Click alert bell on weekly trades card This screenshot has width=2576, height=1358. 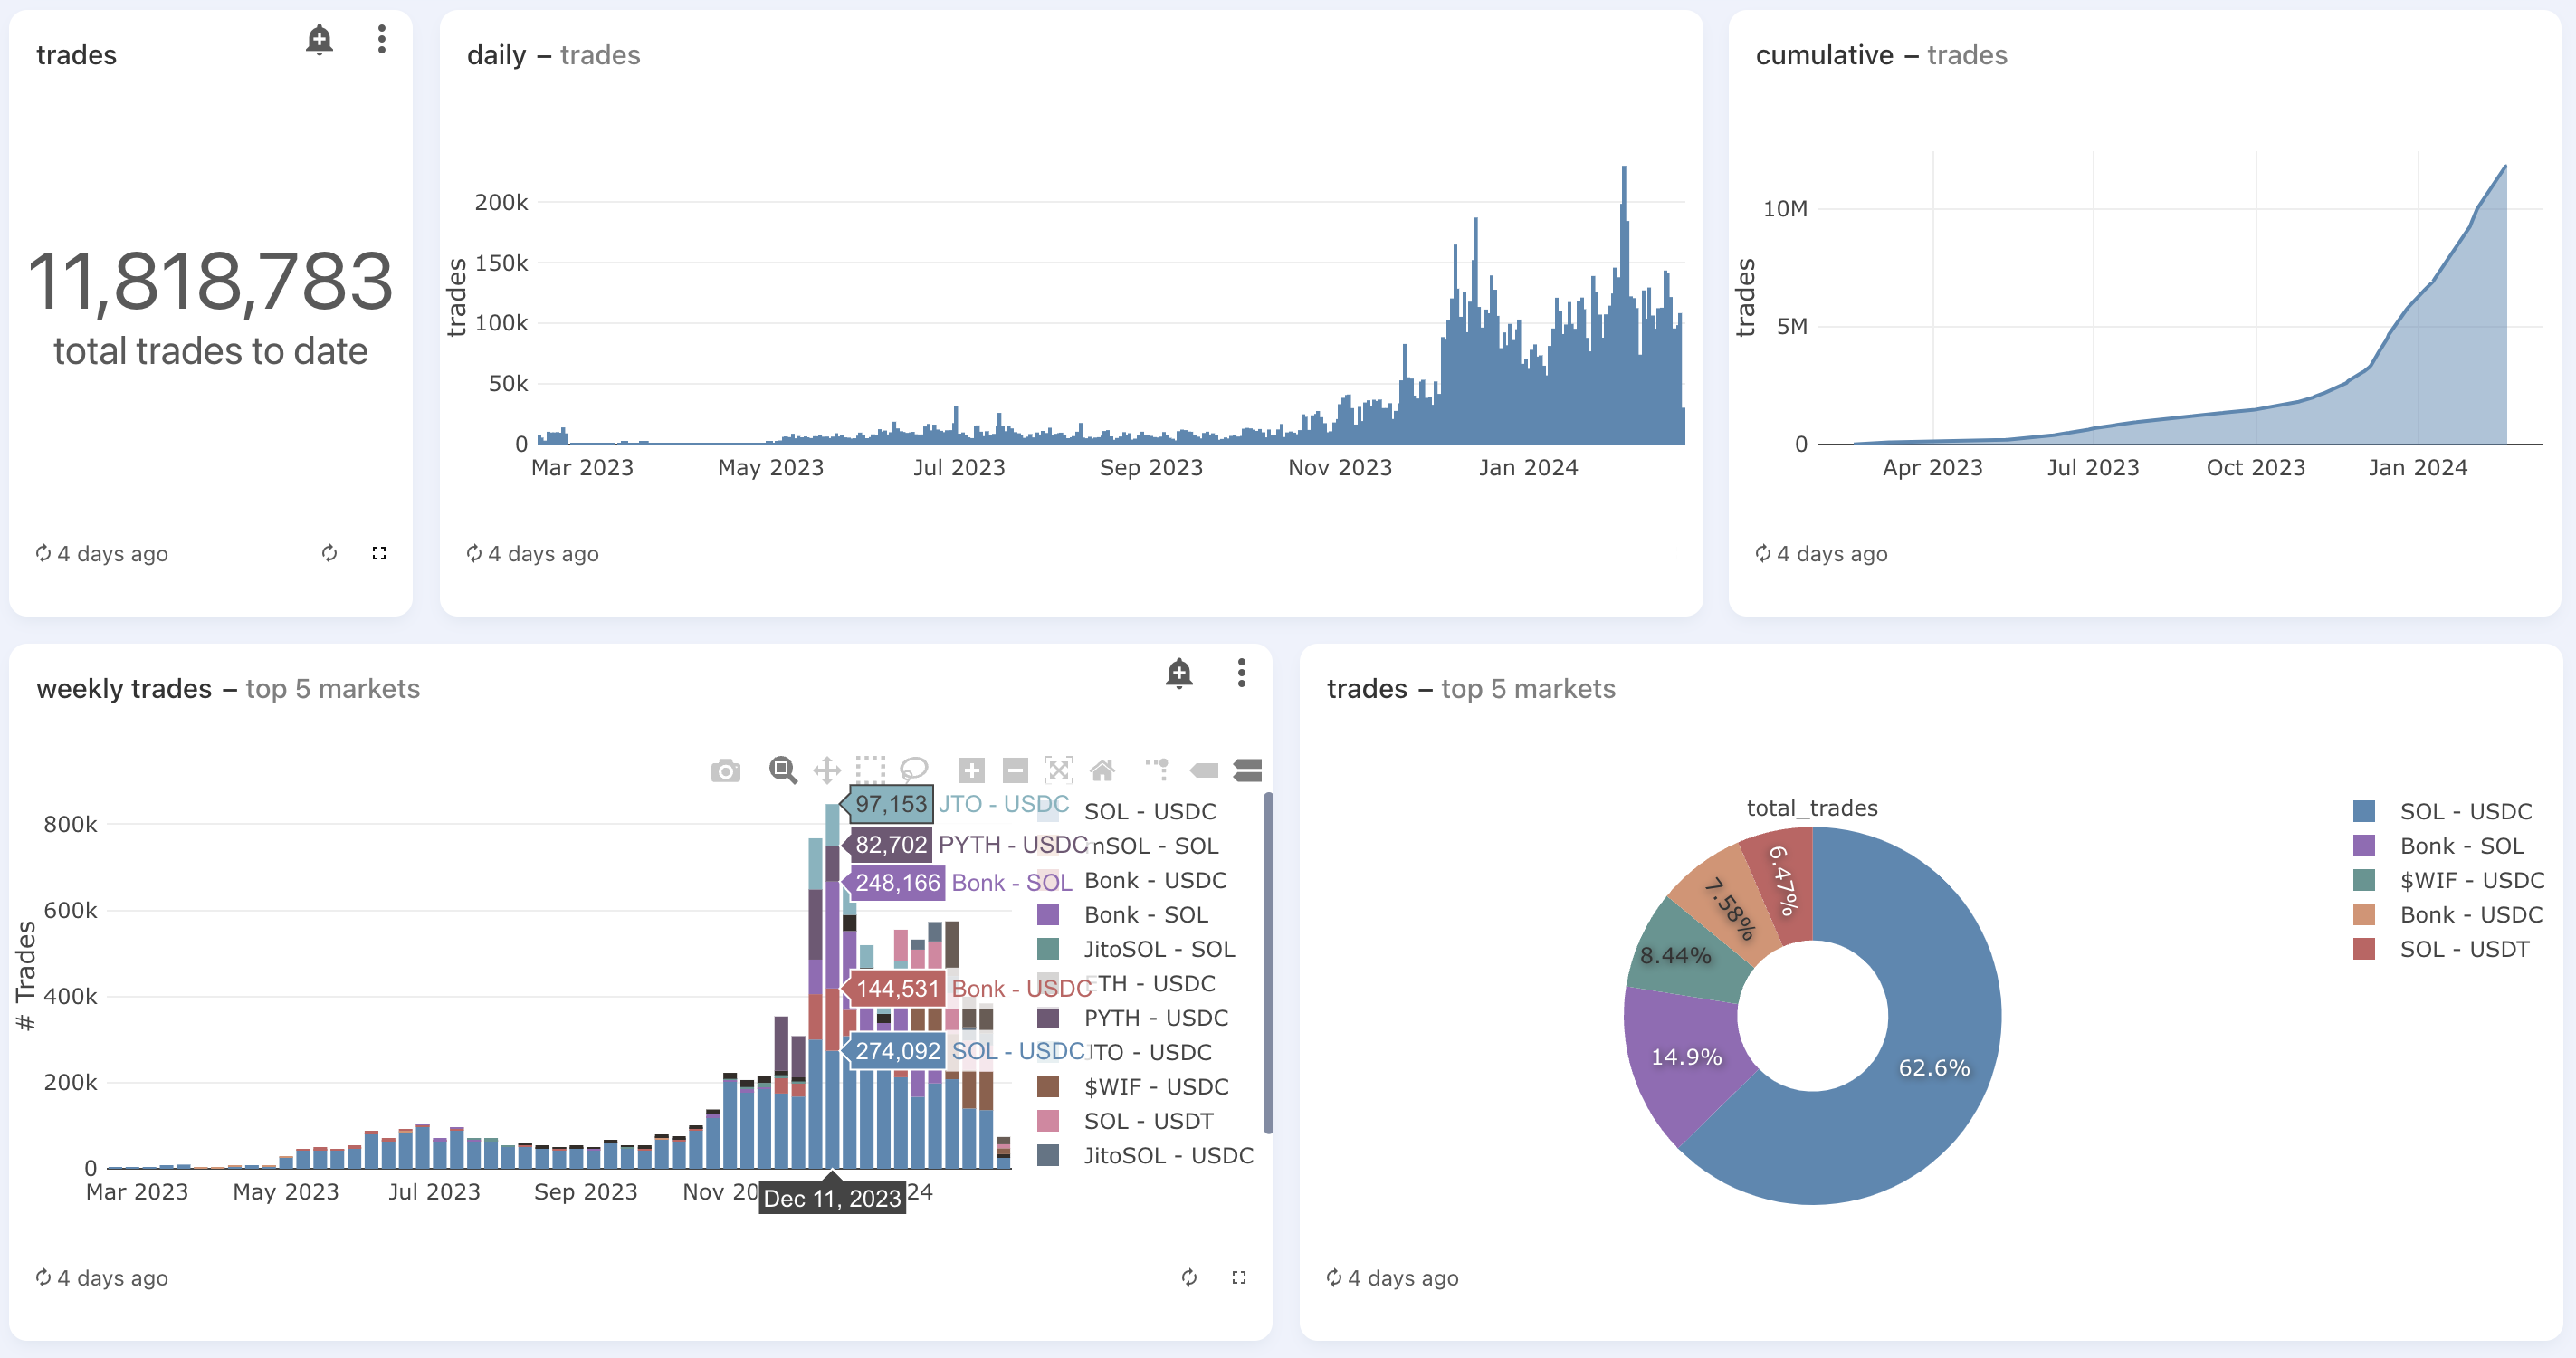tap(1179, 673)
